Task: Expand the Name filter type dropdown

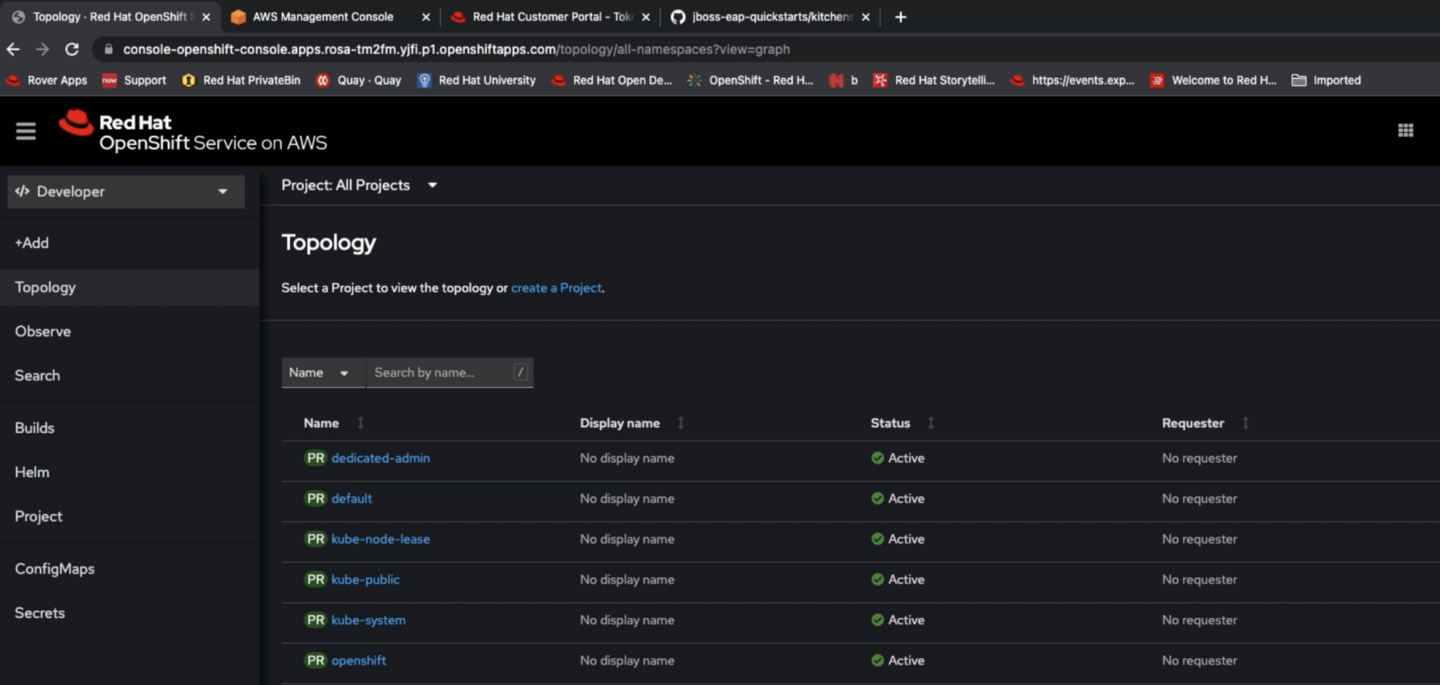Action: click(x=322, y=373)
